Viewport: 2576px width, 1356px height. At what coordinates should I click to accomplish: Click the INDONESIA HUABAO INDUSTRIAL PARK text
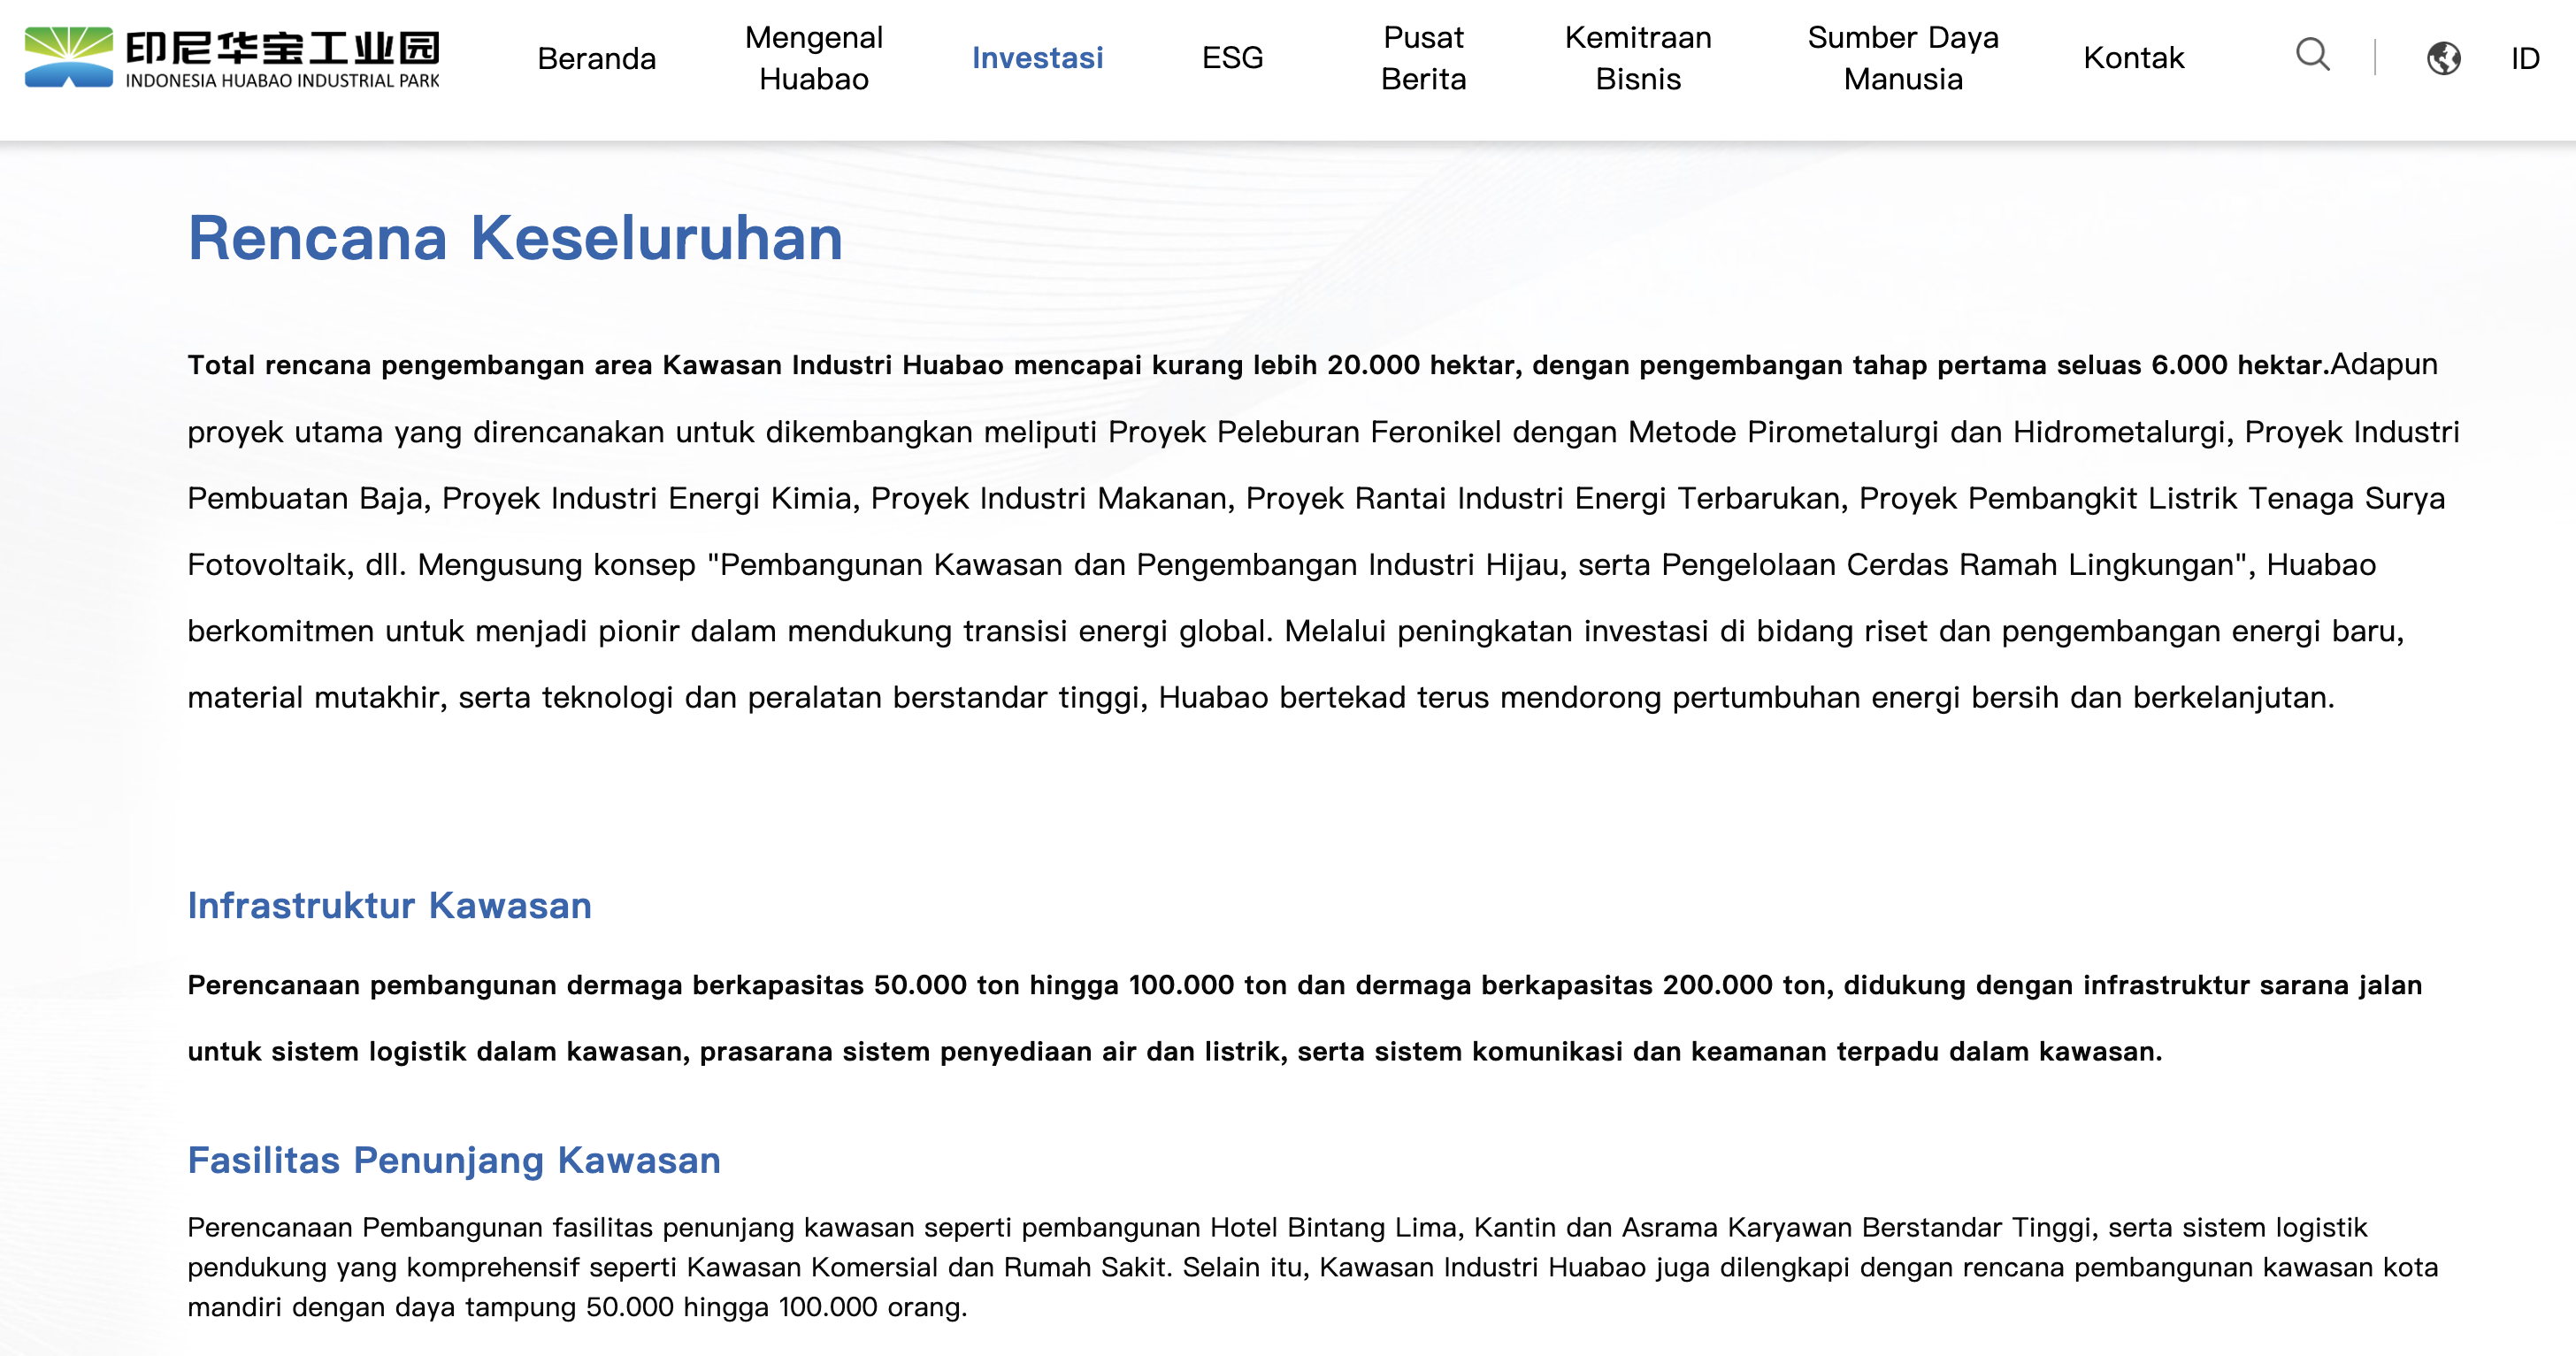(x=282, y=81)
